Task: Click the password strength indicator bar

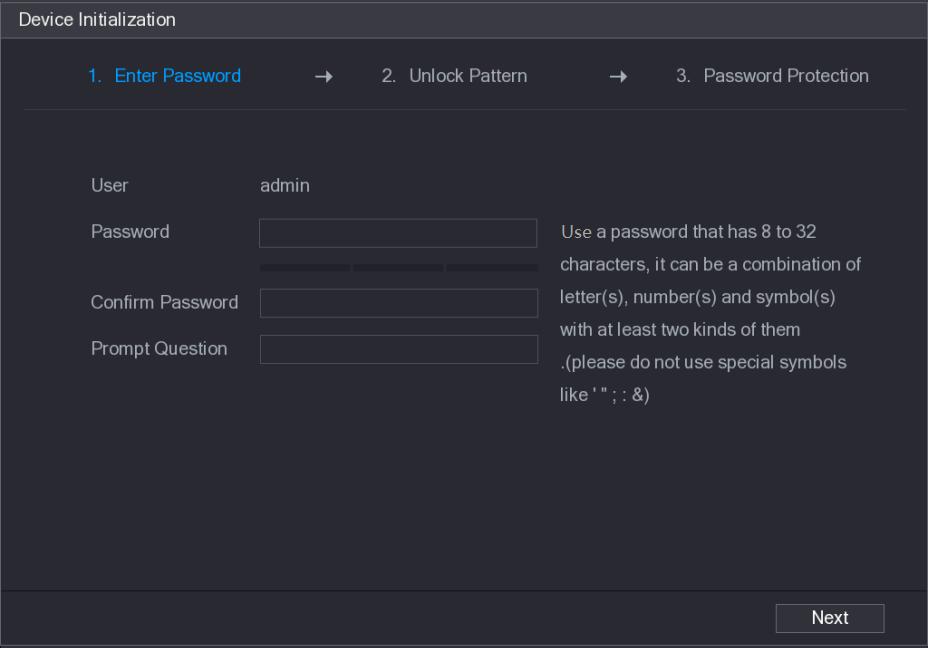Action: 398,267
